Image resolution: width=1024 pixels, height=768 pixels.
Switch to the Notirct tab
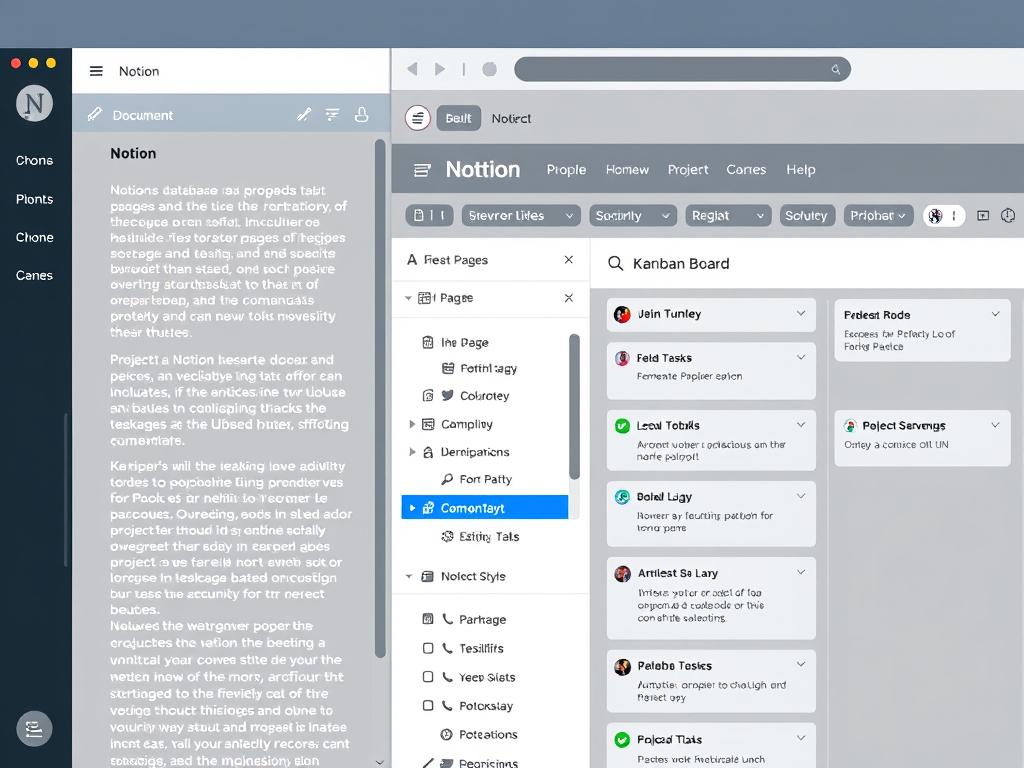[x=511, y=118]
